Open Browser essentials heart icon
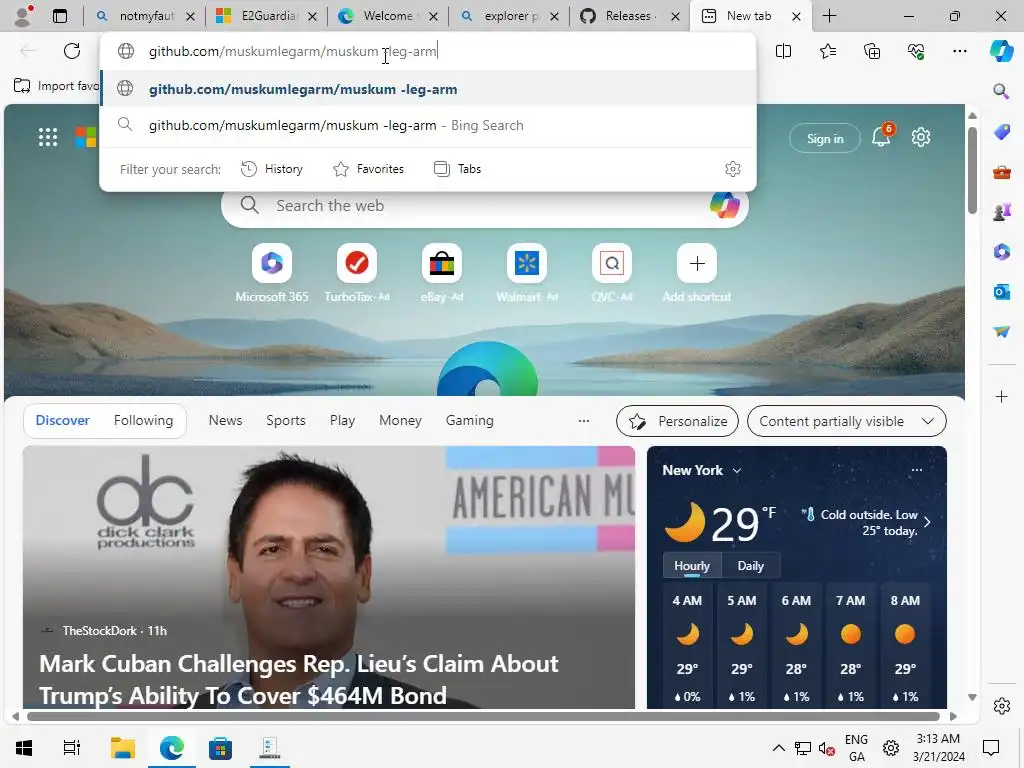This screenshot has height=768, width=1024. [916, 51]
